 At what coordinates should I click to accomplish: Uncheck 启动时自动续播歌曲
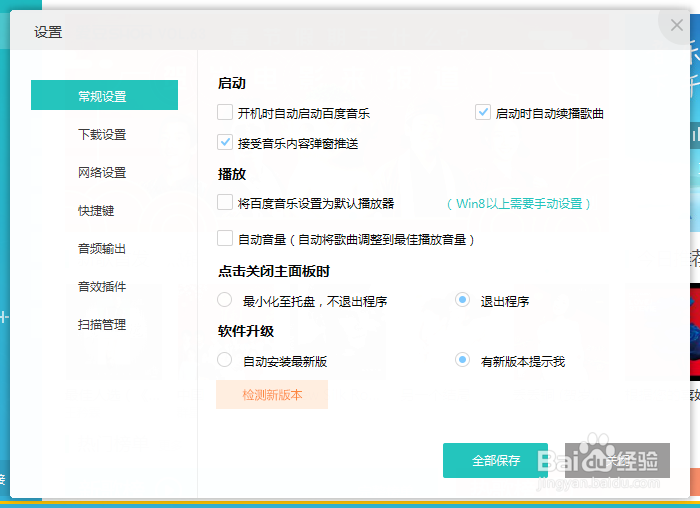pyautogui.click(x=483, y=112)
